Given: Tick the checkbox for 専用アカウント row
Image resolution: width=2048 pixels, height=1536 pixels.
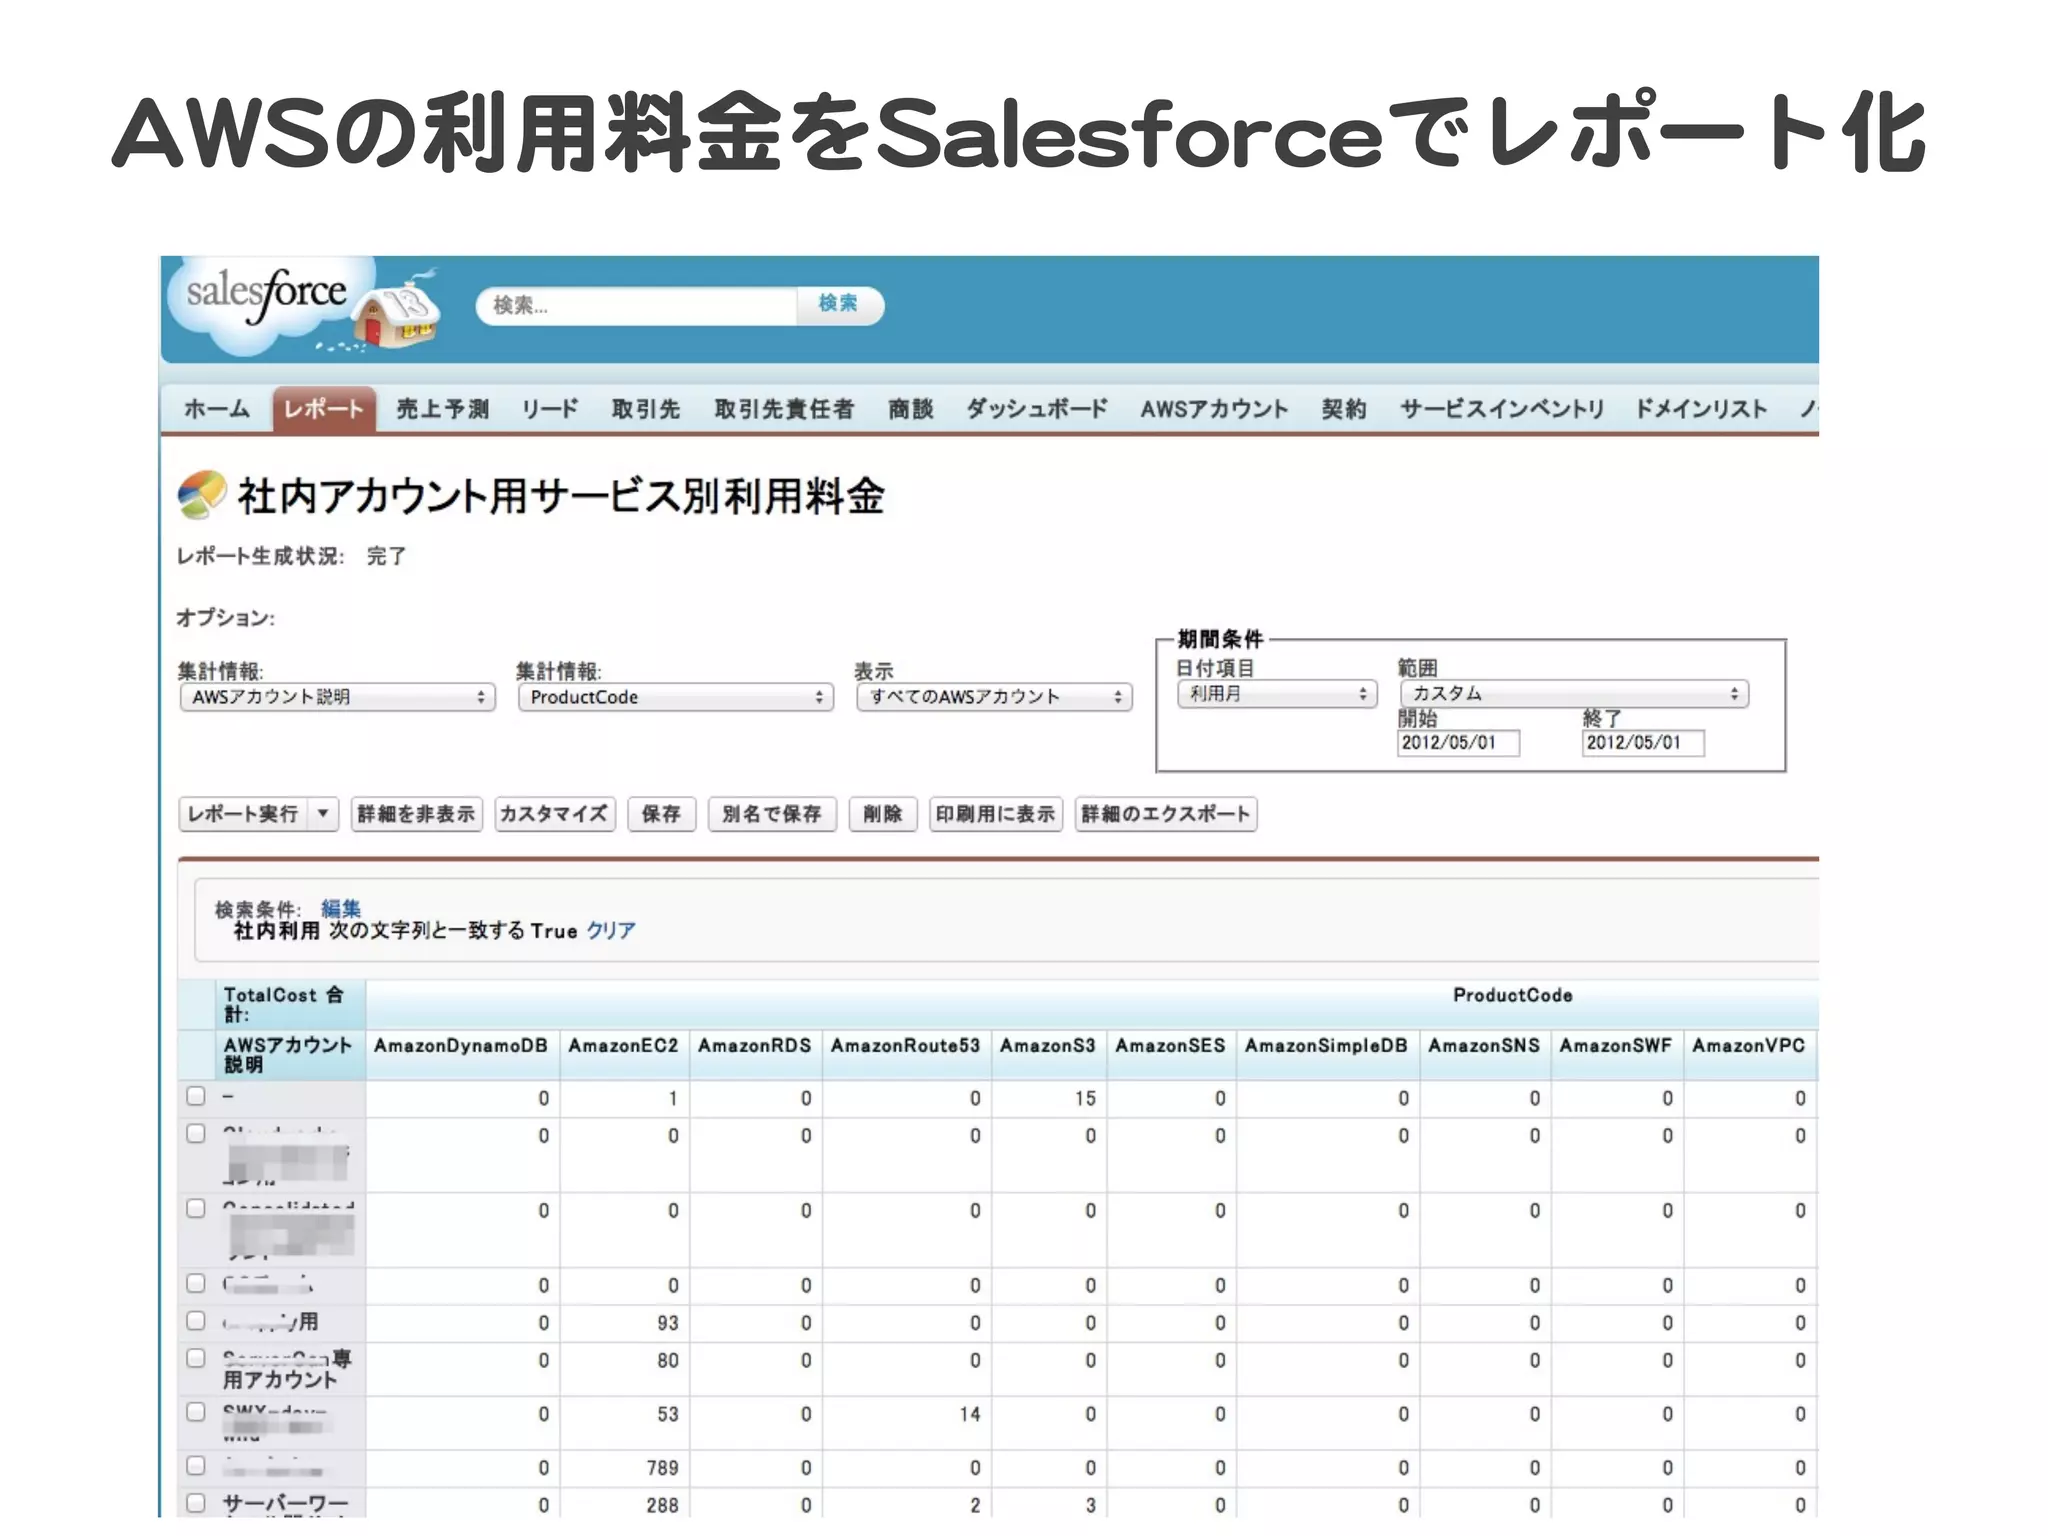Looking at the screenshot, I should 196,1358.
